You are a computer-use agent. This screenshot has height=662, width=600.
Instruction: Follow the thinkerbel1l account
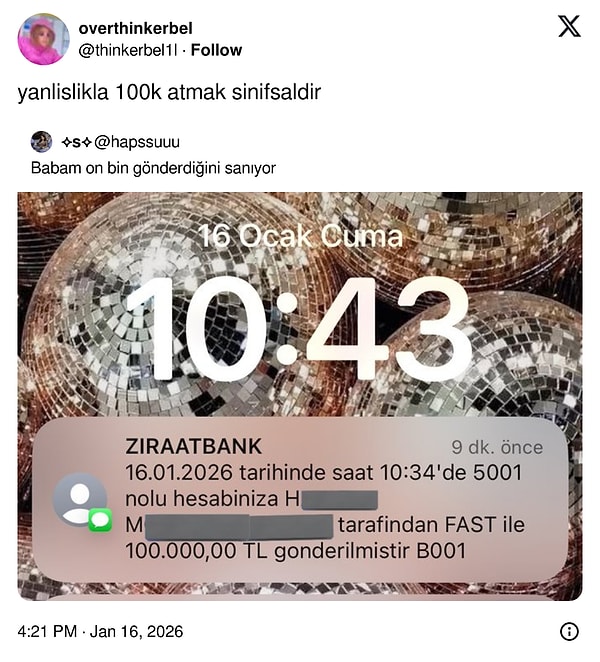216,50
